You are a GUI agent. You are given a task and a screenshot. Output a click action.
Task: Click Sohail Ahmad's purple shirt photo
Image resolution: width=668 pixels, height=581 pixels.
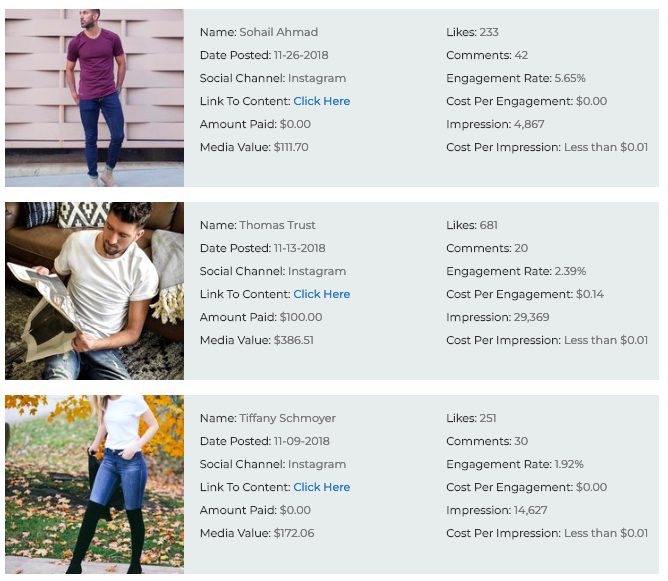pos(95,98)
